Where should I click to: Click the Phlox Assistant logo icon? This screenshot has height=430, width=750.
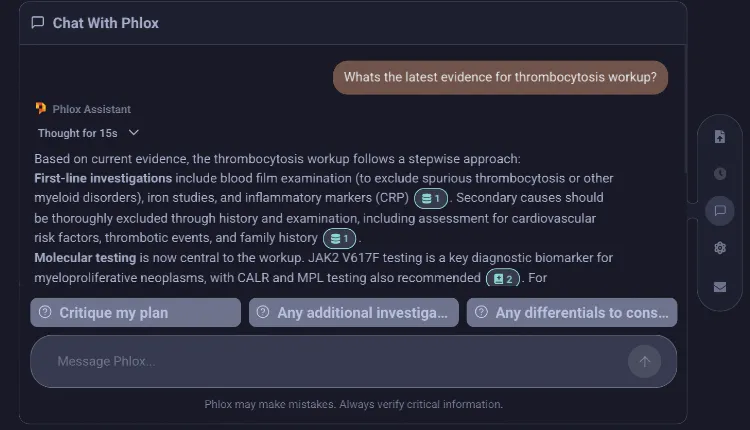(41, 109)
